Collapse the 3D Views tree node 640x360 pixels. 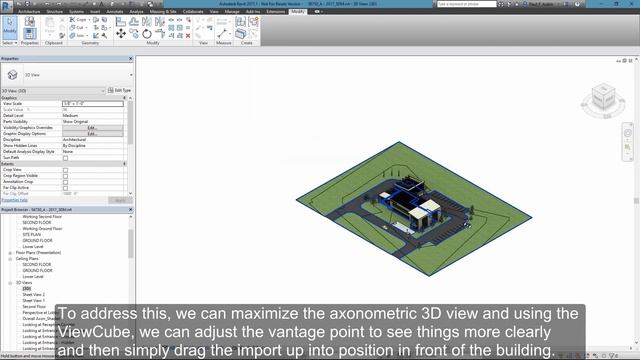point(10,283)
